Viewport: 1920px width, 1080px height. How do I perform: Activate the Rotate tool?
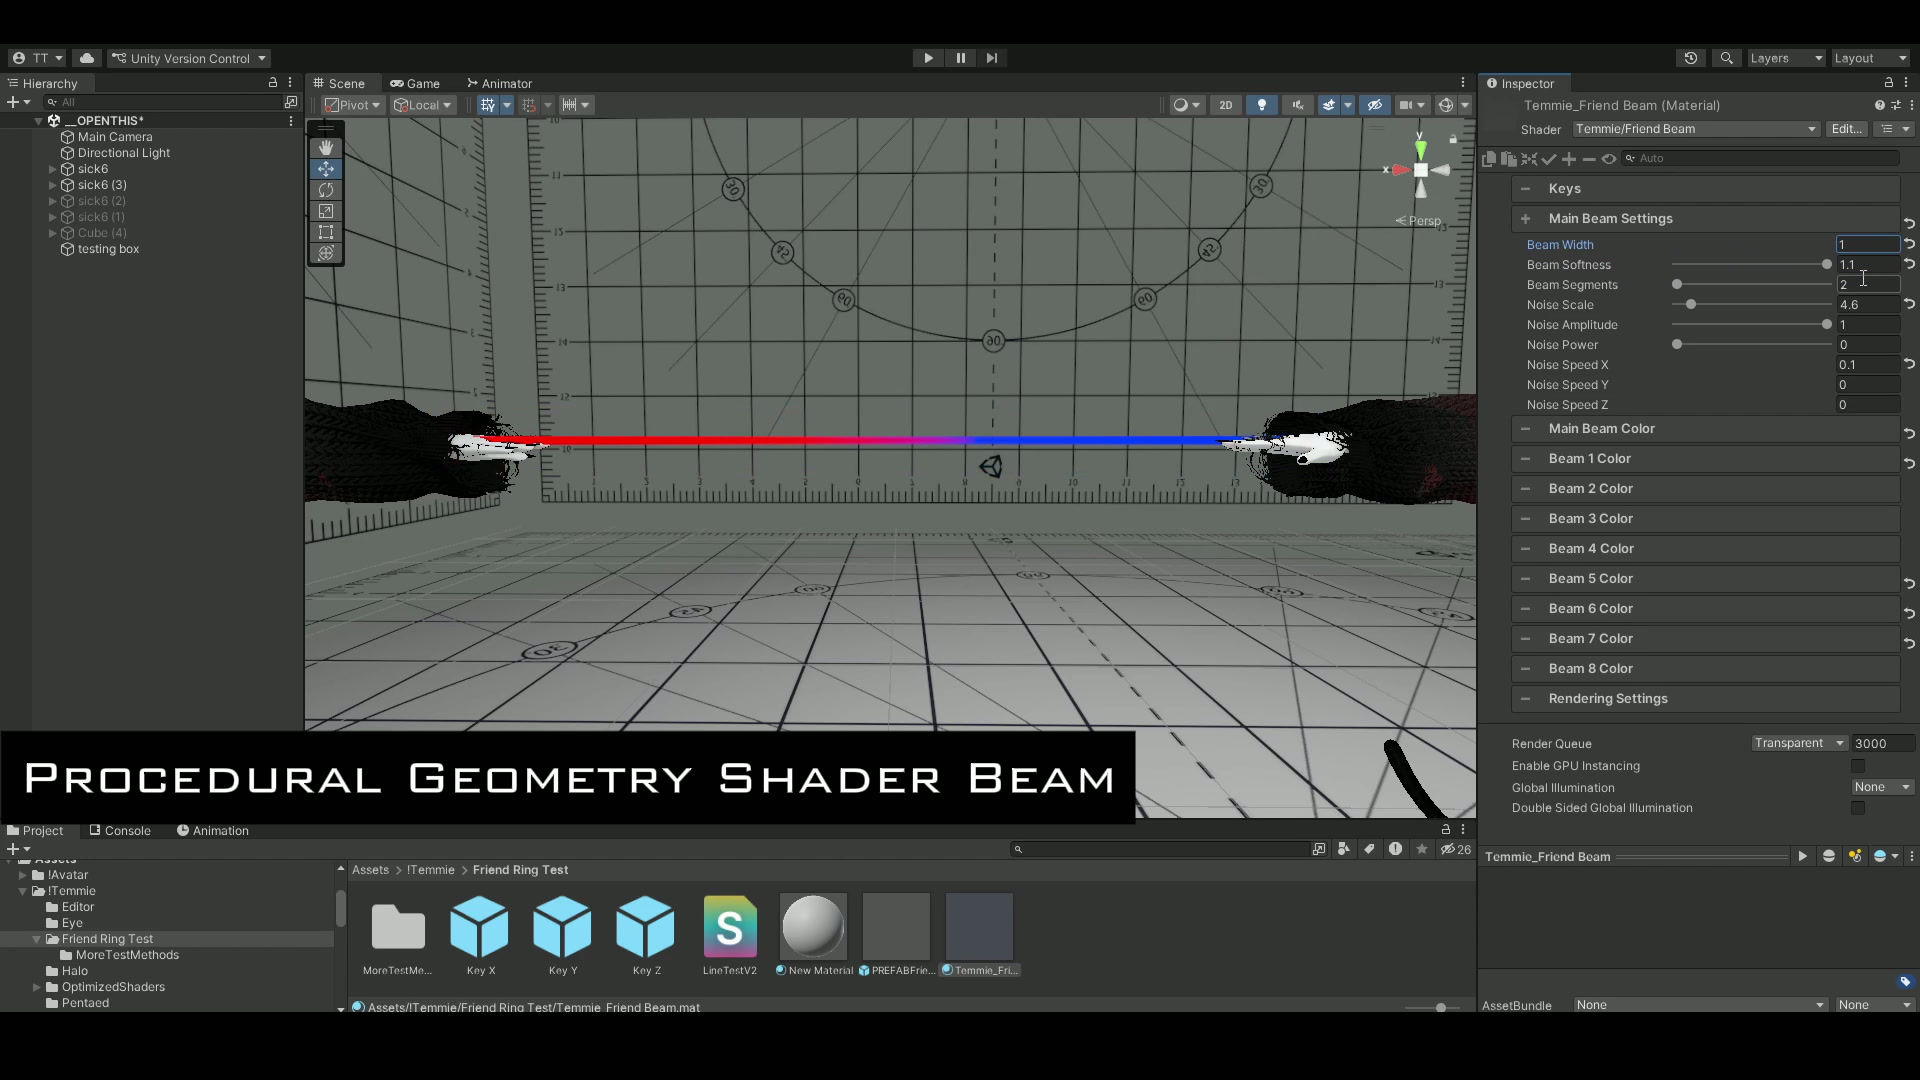tap(325, 190)
